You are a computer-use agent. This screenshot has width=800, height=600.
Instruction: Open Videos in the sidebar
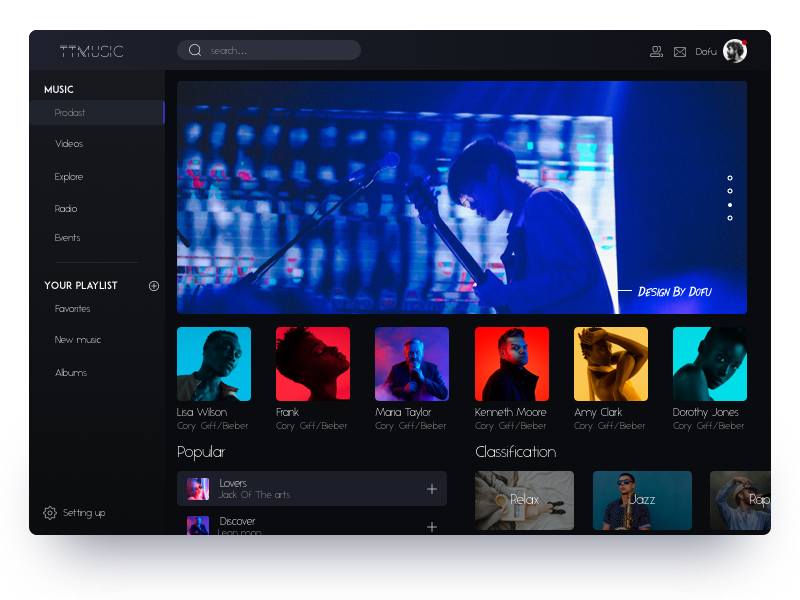click(69, 144)
